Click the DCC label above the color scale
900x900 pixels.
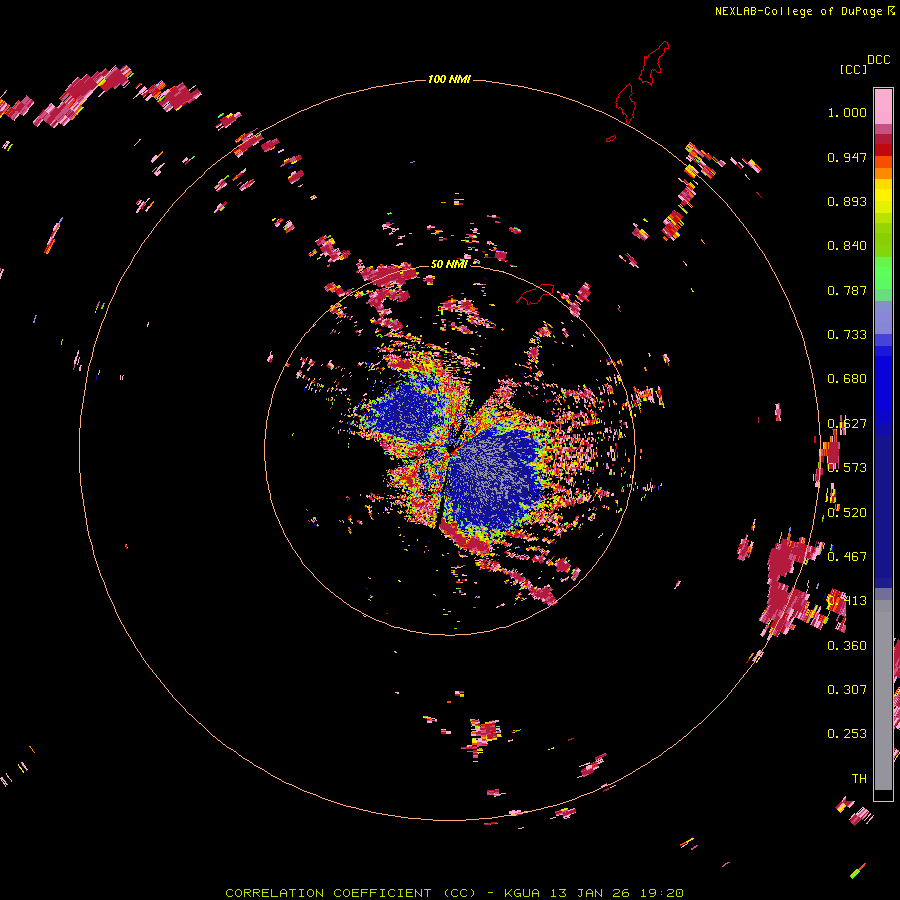pyautogui.click(x=878, y=60)
